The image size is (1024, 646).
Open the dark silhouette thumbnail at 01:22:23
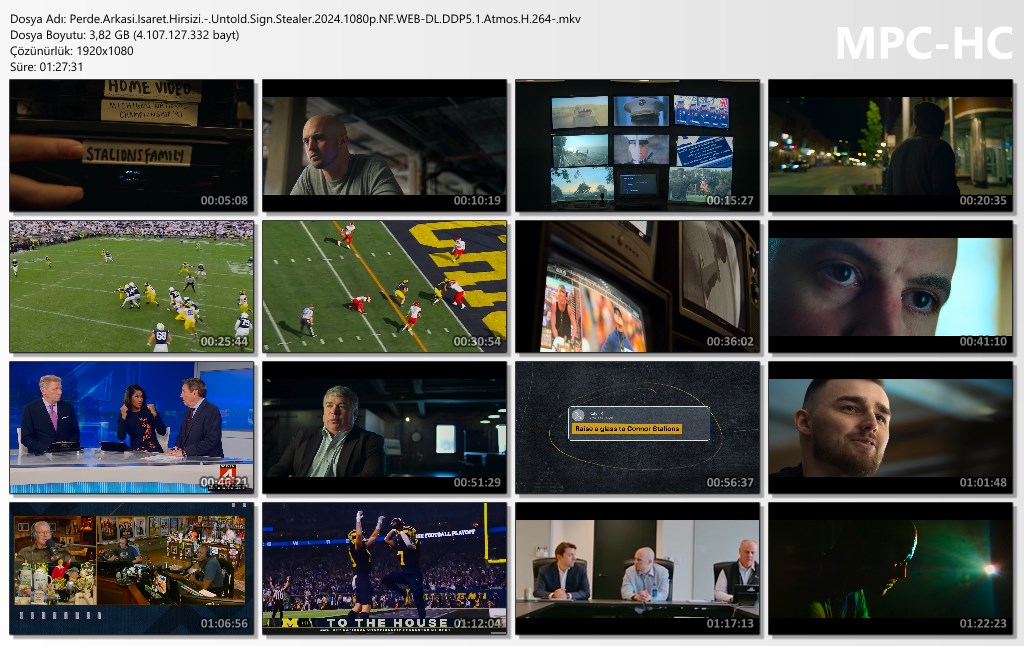pos(890,569)
